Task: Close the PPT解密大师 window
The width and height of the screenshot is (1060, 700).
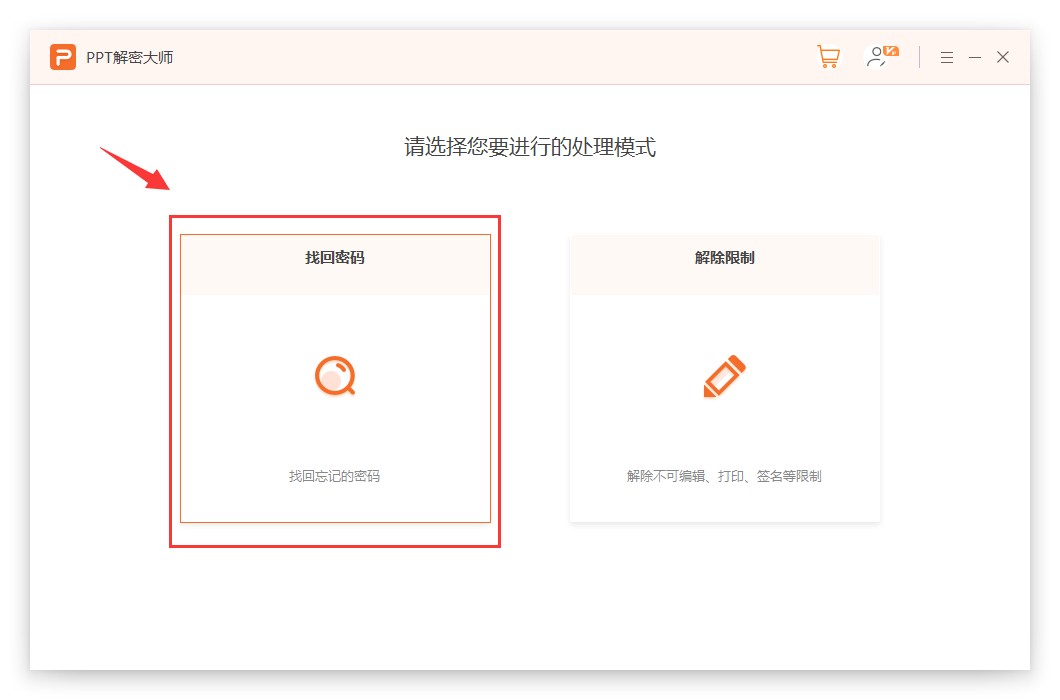Action: pyautogui.click(x=1003, y=57)
